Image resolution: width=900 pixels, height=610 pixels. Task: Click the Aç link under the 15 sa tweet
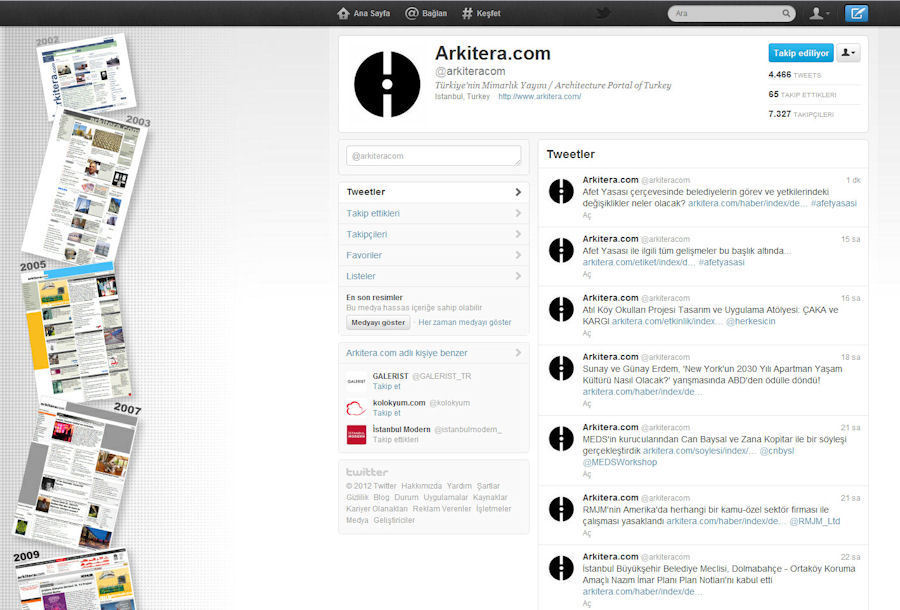[587, 274]
